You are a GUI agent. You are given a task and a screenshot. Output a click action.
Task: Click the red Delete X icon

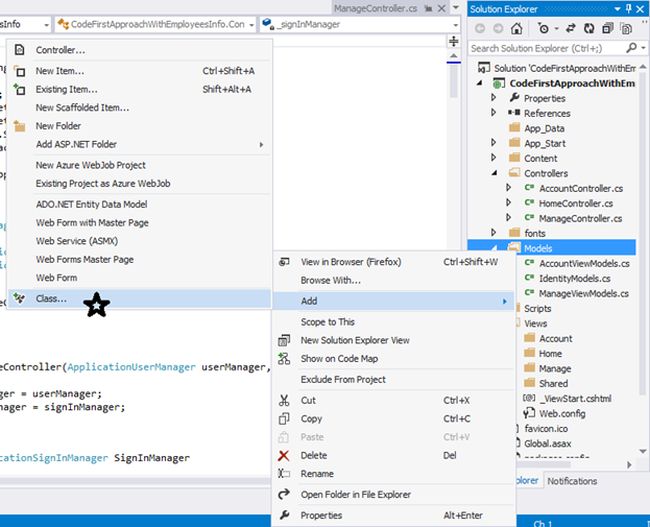click(284, 455)
